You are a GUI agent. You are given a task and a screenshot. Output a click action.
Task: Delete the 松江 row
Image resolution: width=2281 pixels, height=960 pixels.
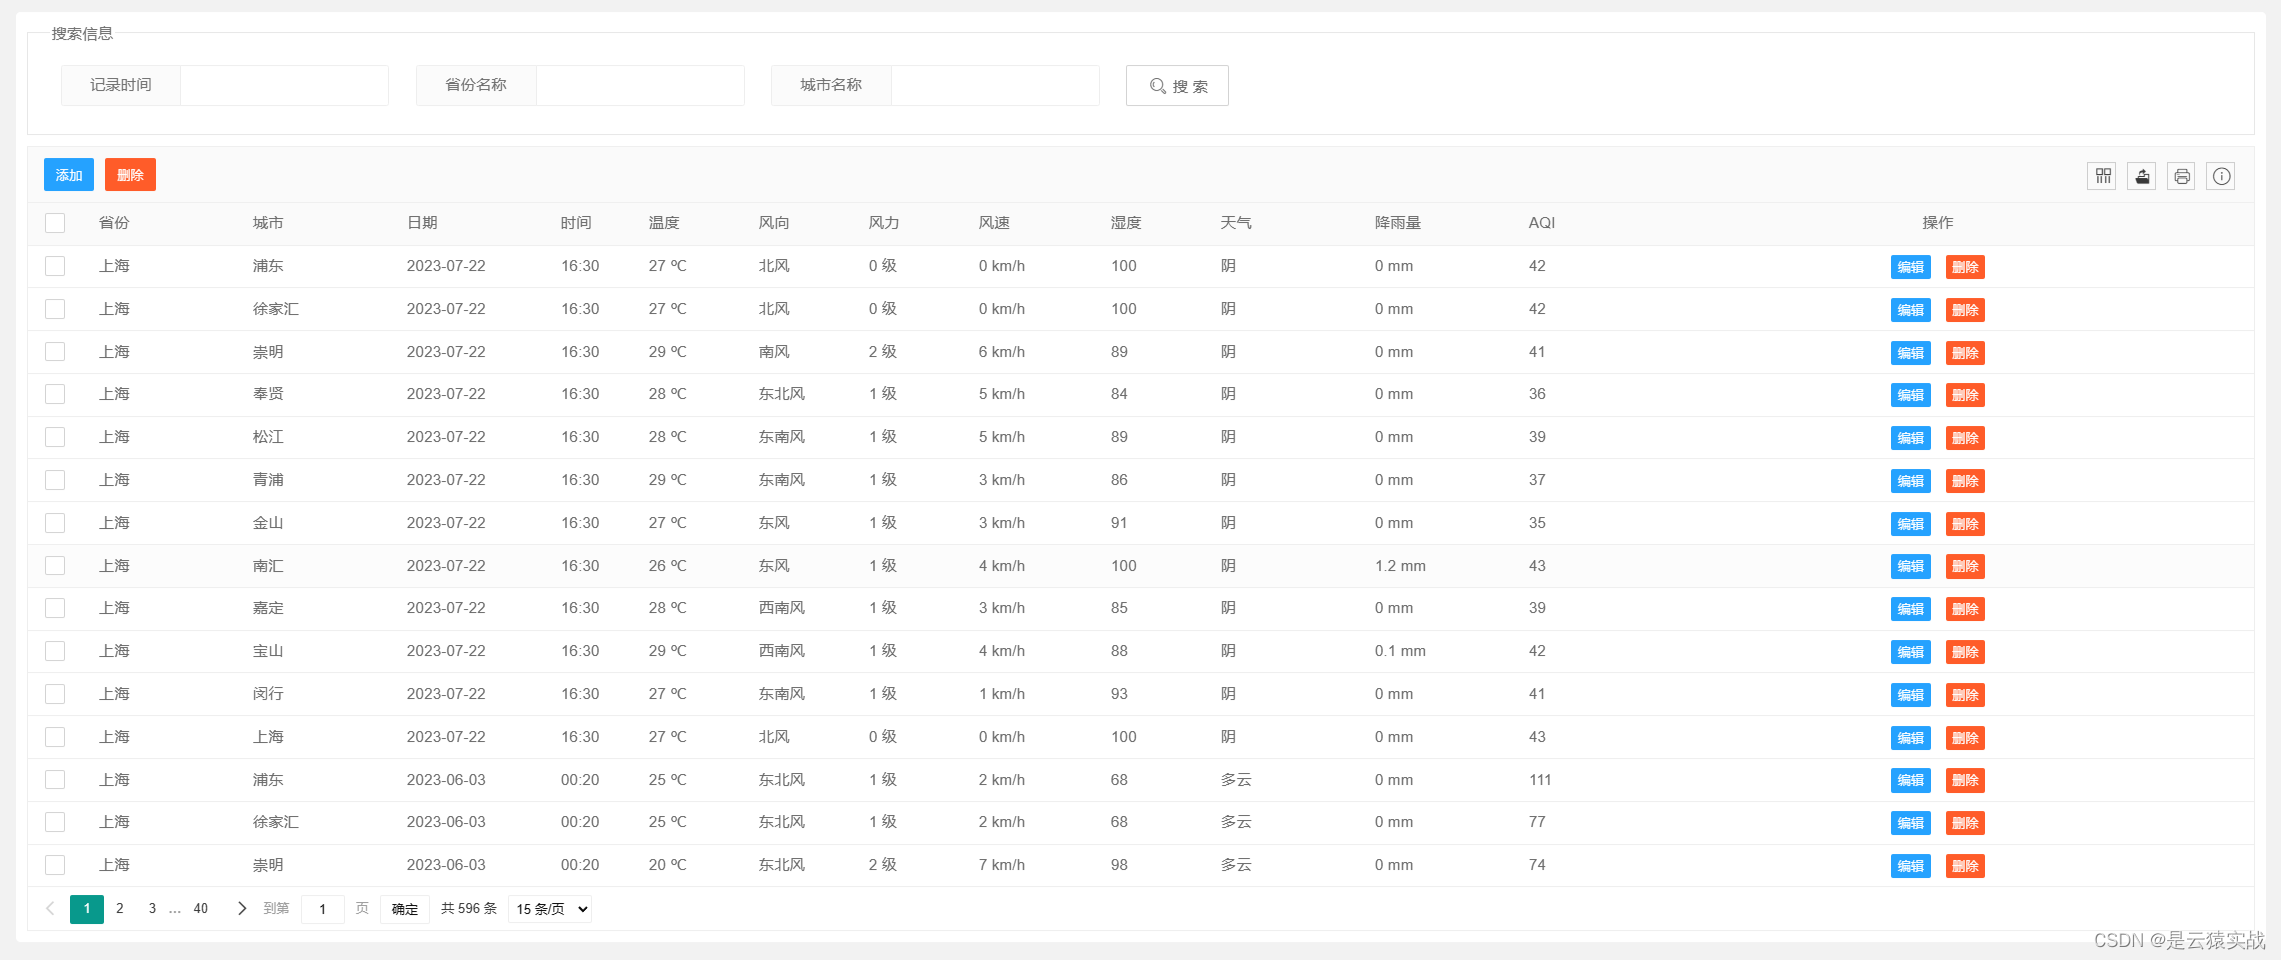(1965, 438)
